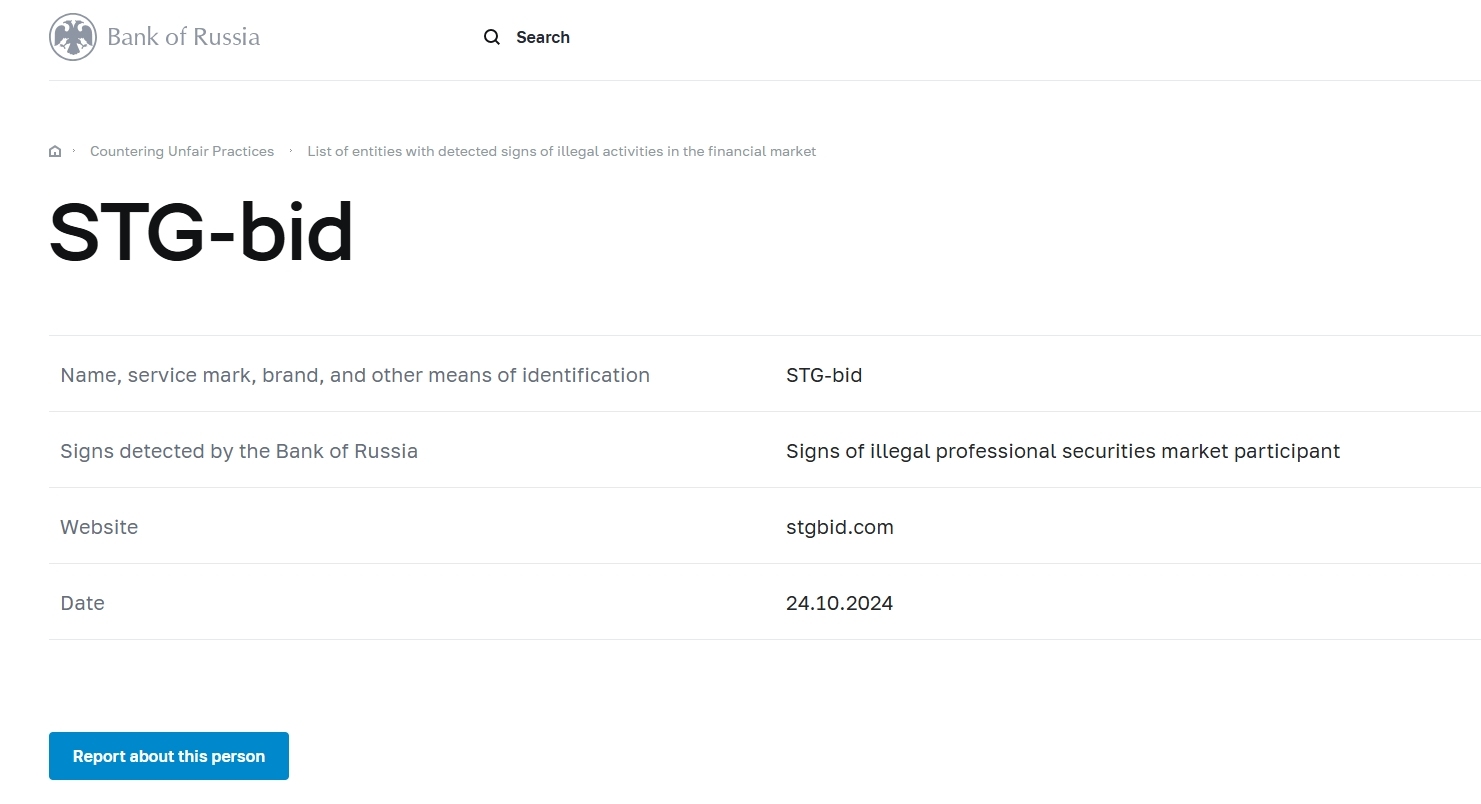Click the Bank of Russia eagle emblem

tap(73, 38)
